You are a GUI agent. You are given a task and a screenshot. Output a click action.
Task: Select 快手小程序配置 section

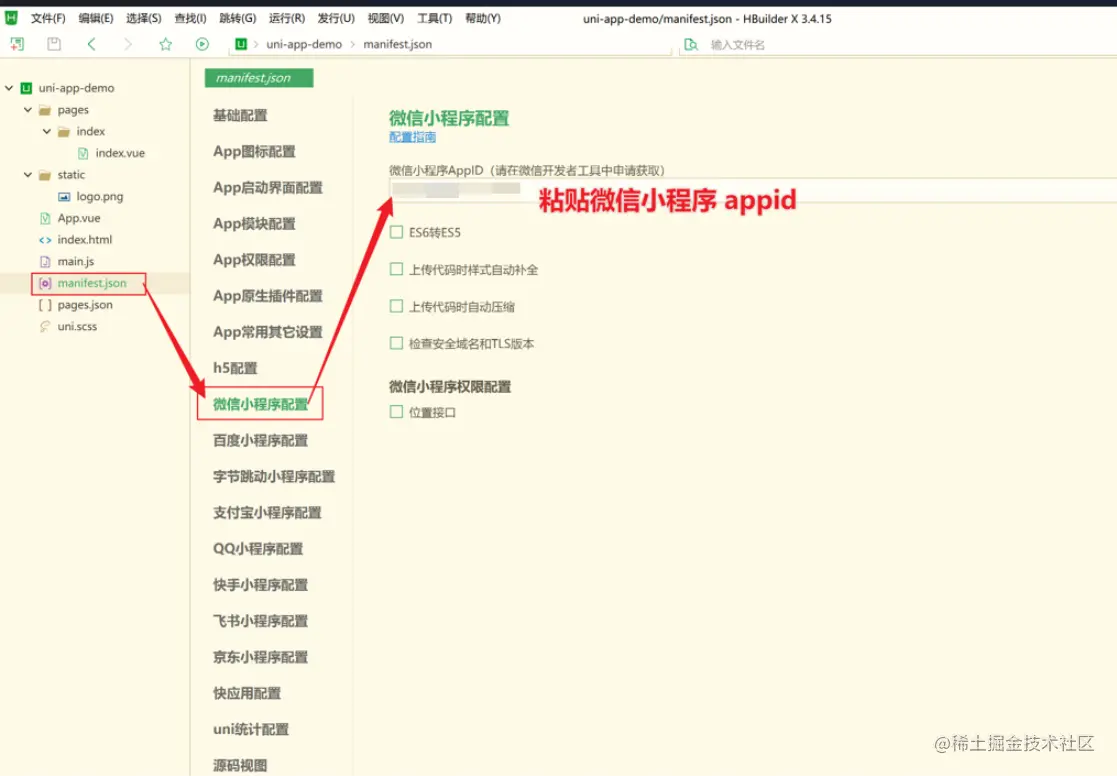(260, 585)
